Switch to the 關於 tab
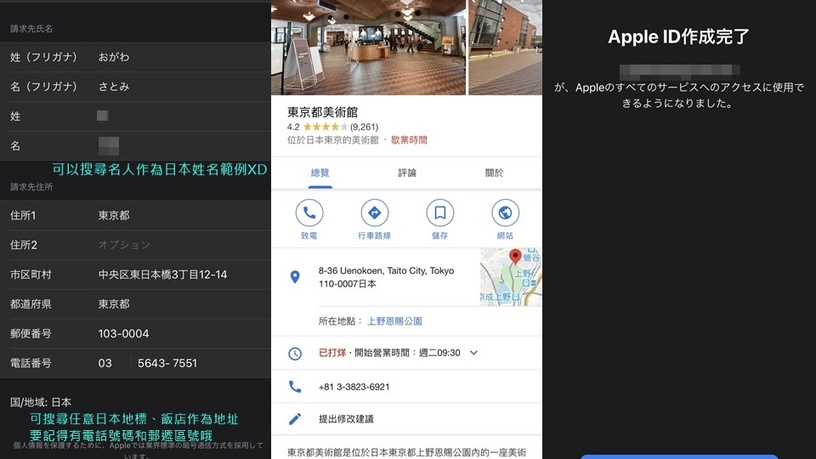 494,173
